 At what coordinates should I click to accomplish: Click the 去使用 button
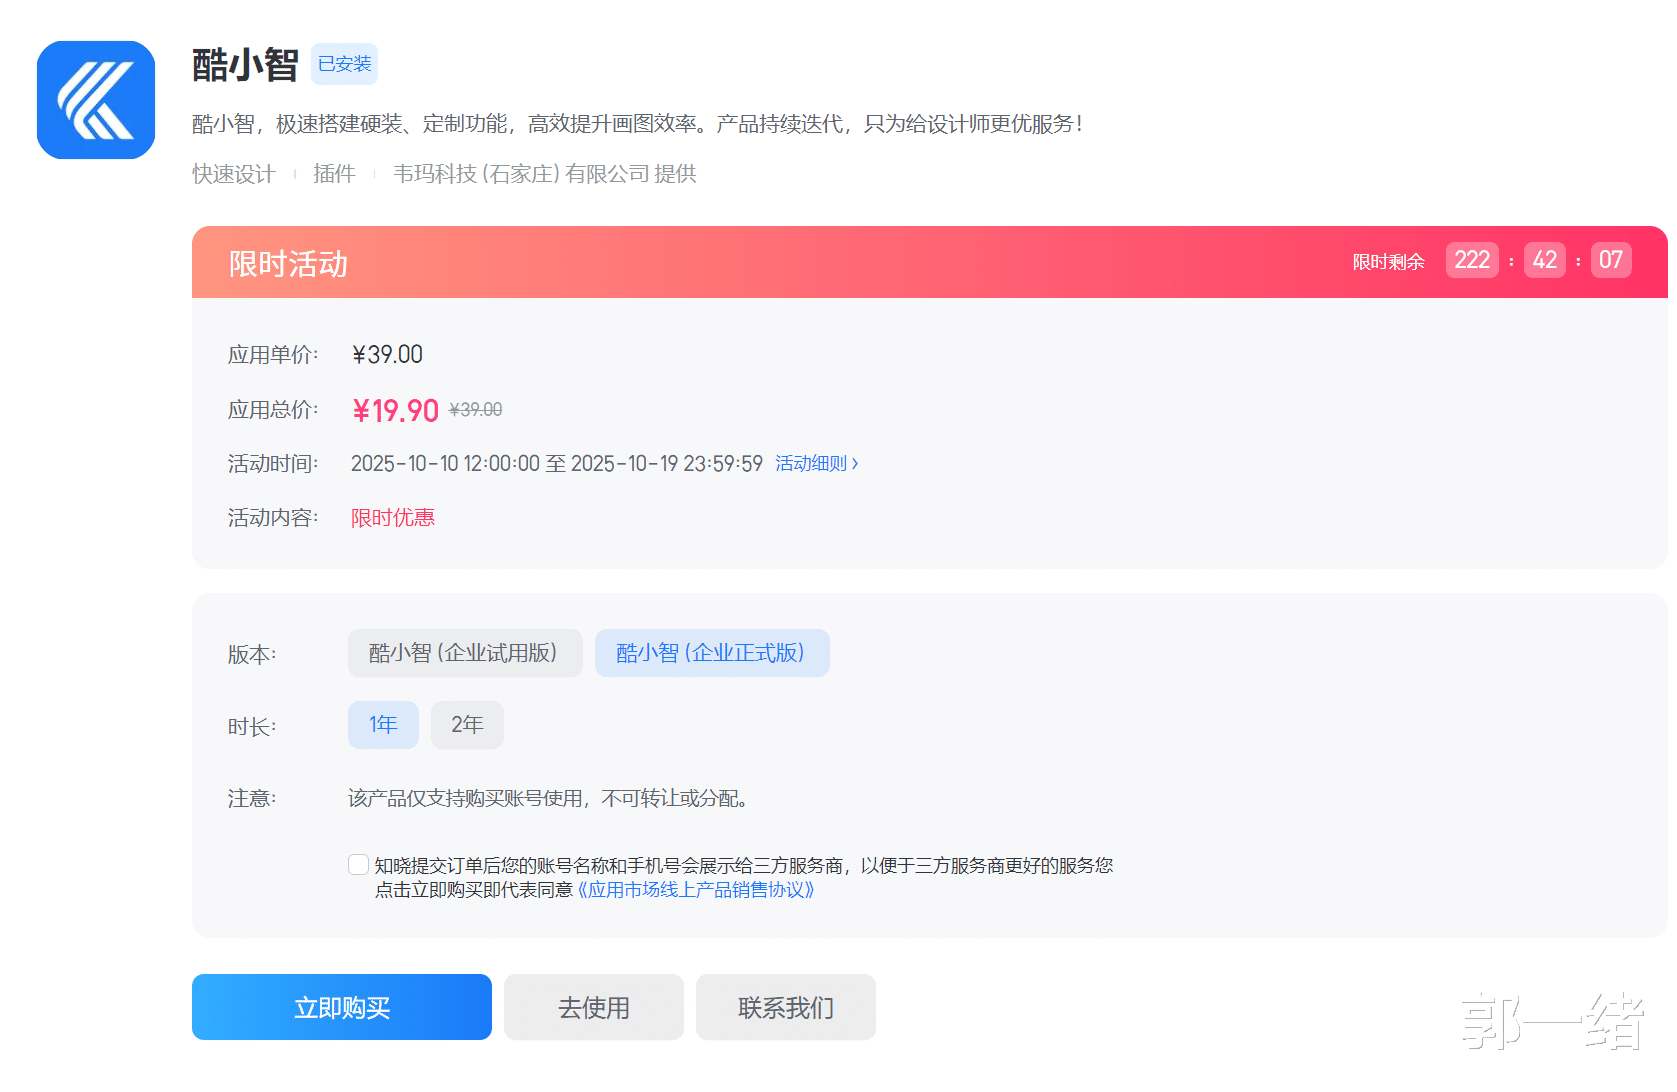tap(594, 1007)
